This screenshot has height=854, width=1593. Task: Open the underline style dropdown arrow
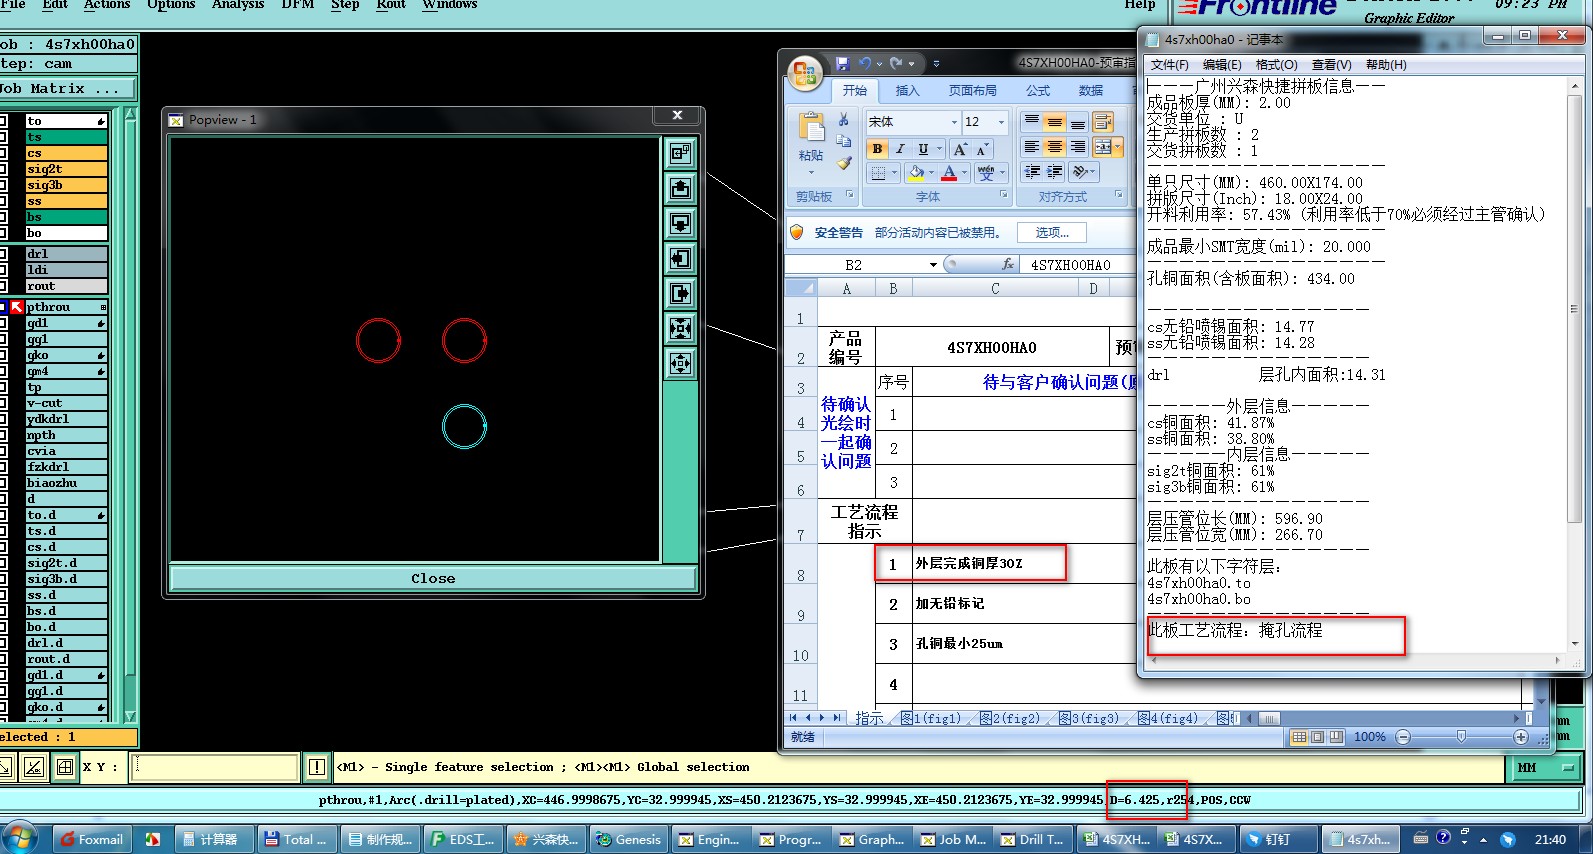point(939,149)
